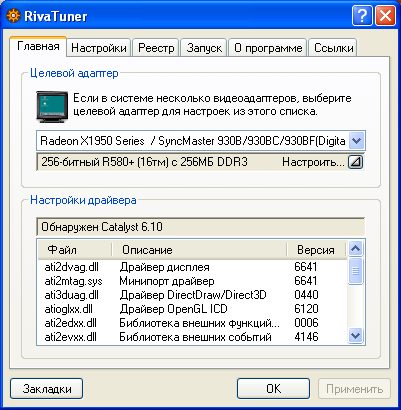The image size is (401, 410).
Task: Click the scroll down arrow in file list
Action: click(x=356, y=336)
